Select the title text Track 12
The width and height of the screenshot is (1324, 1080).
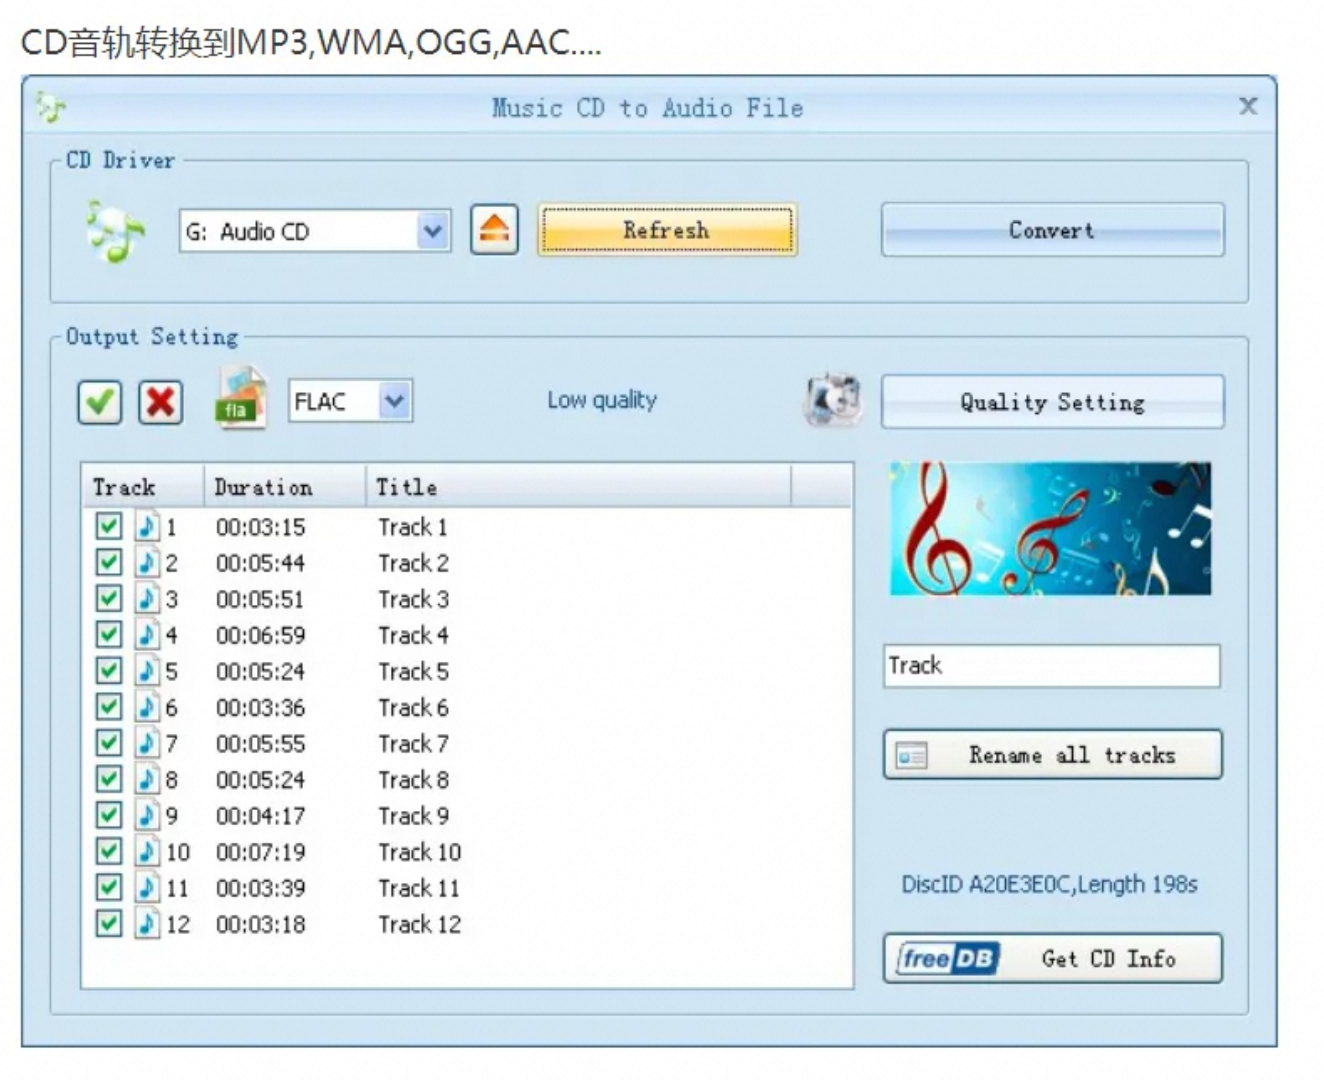[x=419, y=924]
